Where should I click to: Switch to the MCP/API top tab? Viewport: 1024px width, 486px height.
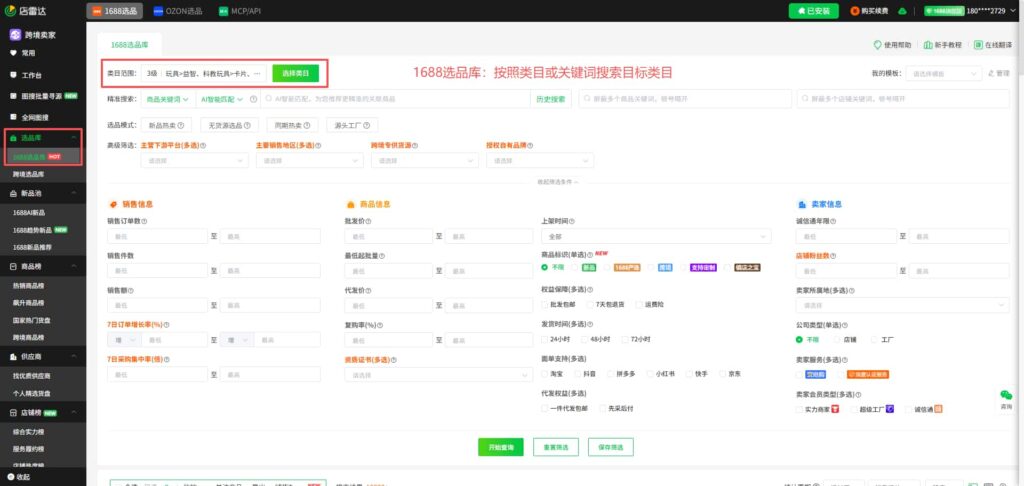pyautogui.click(x=240, y=11)
